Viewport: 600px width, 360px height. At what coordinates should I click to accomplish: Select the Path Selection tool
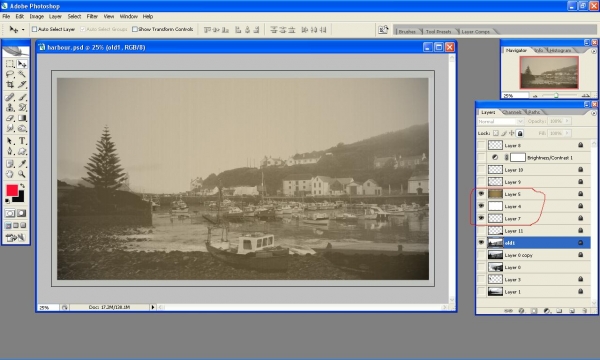(10, 141)
